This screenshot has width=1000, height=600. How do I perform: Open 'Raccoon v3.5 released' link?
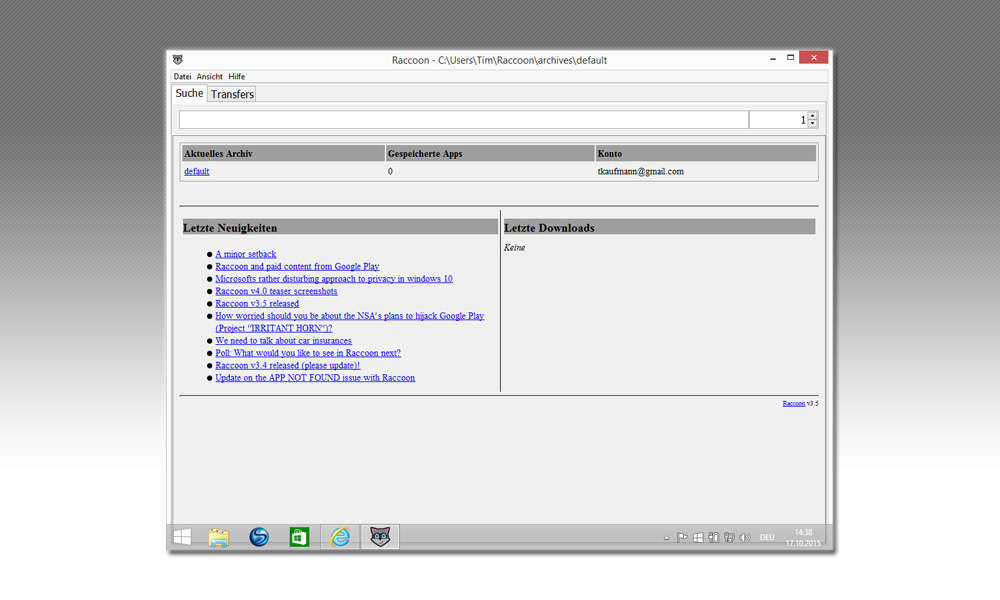click(x=257, y=304)
